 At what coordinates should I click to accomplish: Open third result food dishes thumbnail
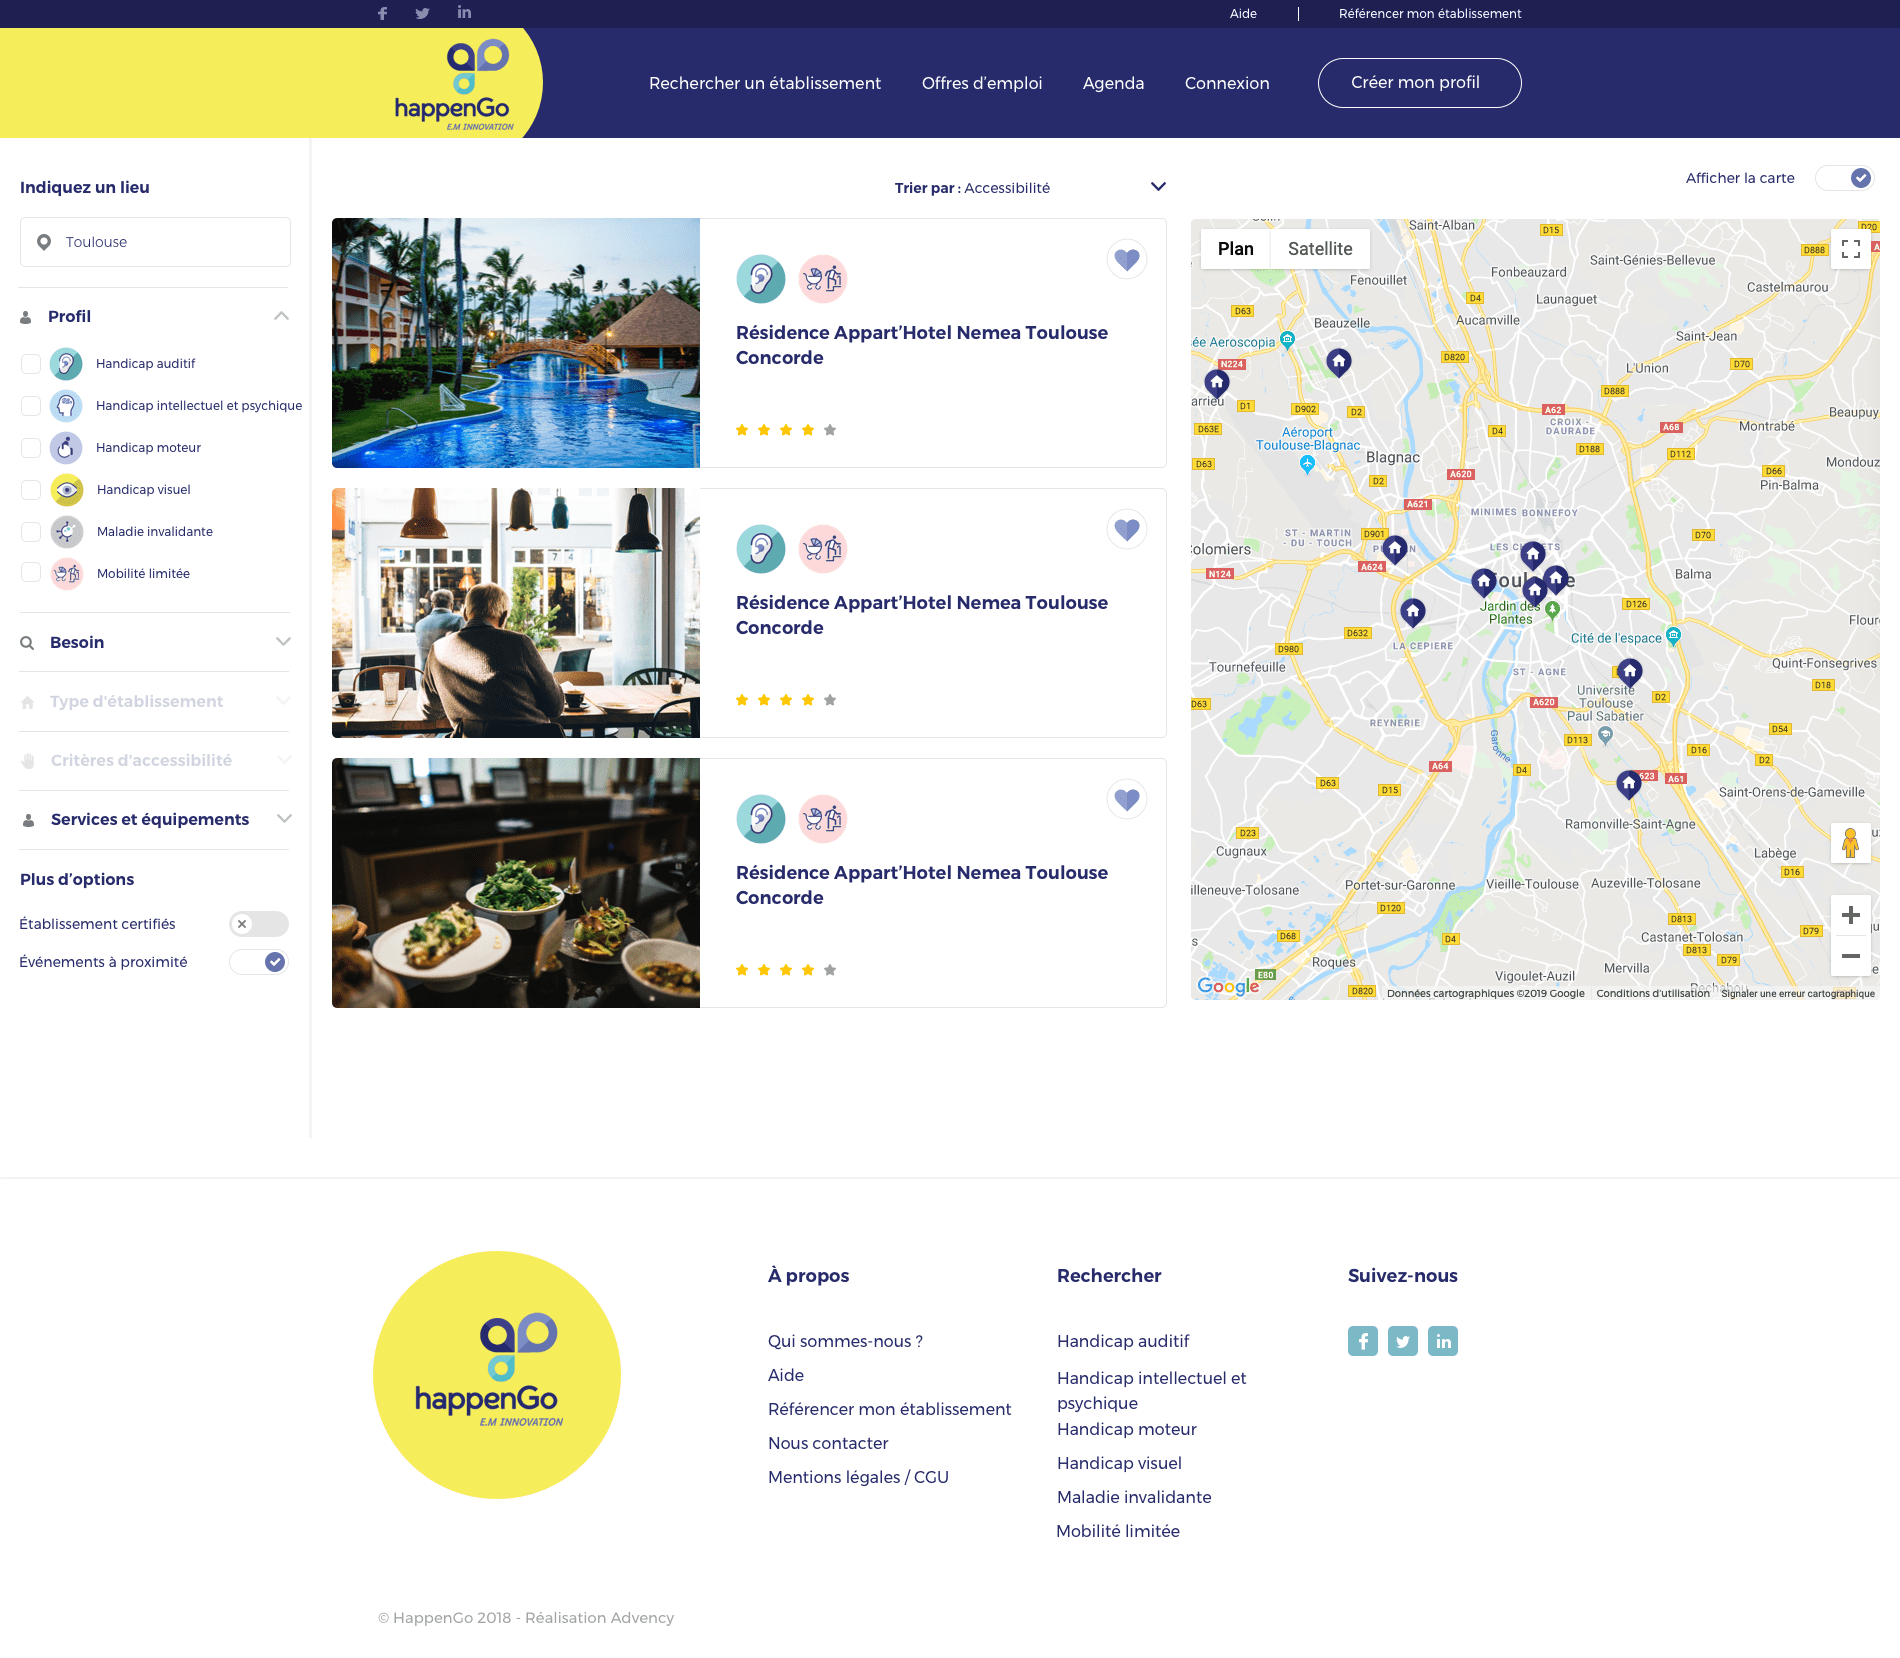(516, 883)
